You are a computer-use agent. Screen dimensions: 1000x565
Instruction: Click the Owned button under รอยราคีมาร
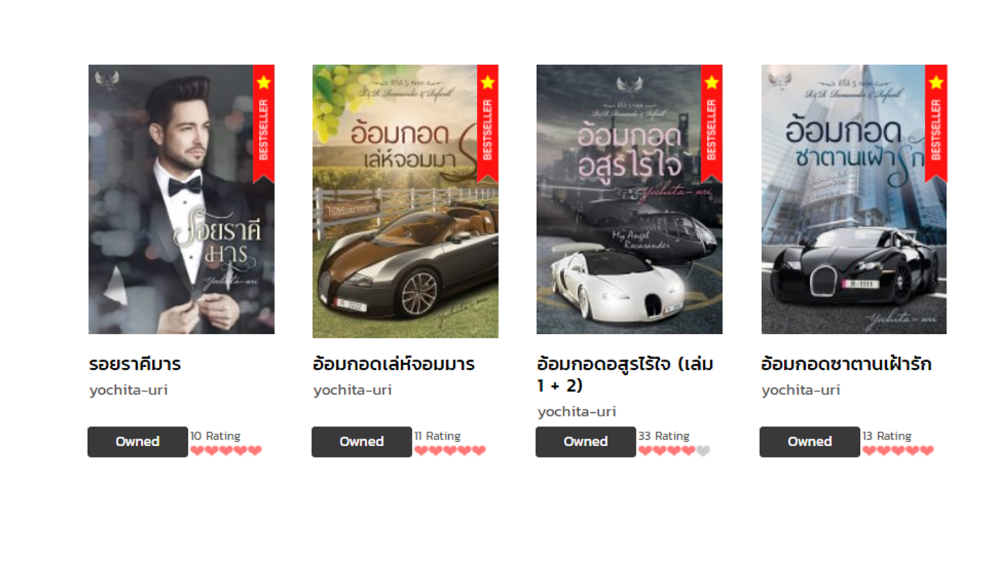[138, 442]
